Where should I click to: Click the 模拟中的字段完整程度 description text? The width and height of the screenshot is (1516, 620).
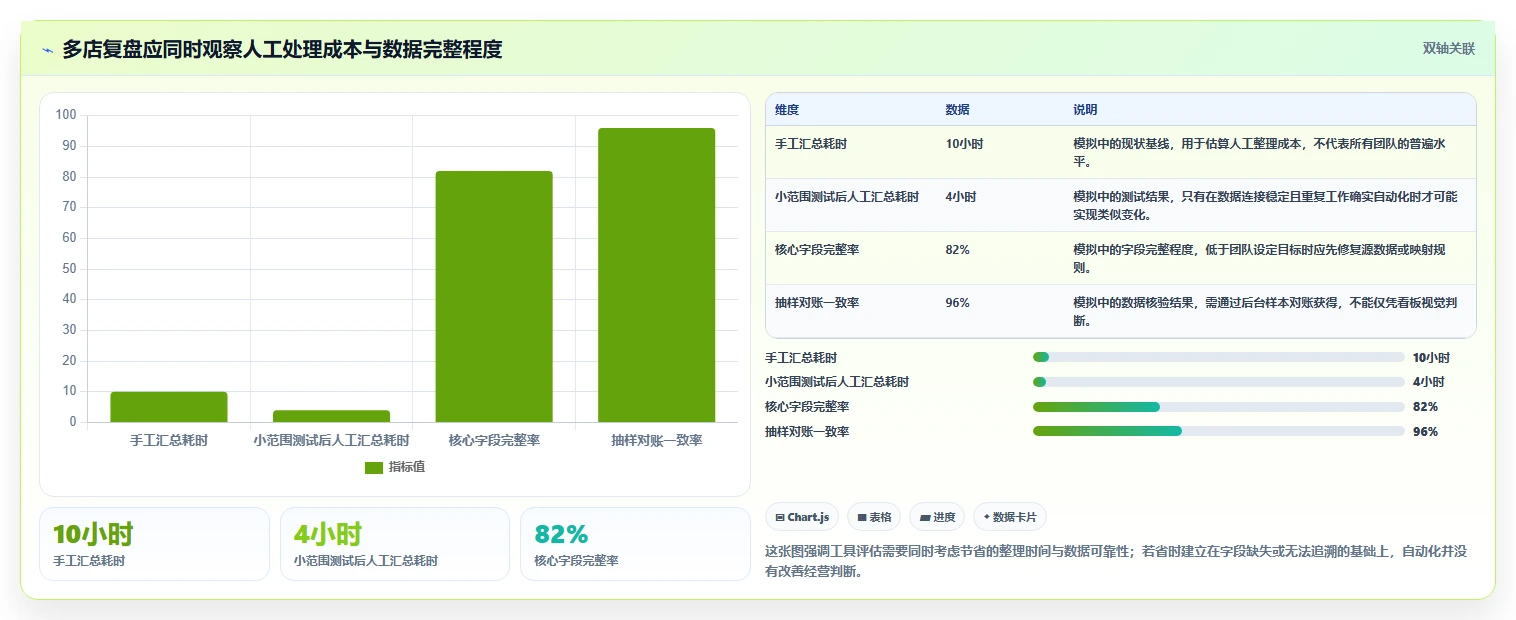(x=1259, y=258)
